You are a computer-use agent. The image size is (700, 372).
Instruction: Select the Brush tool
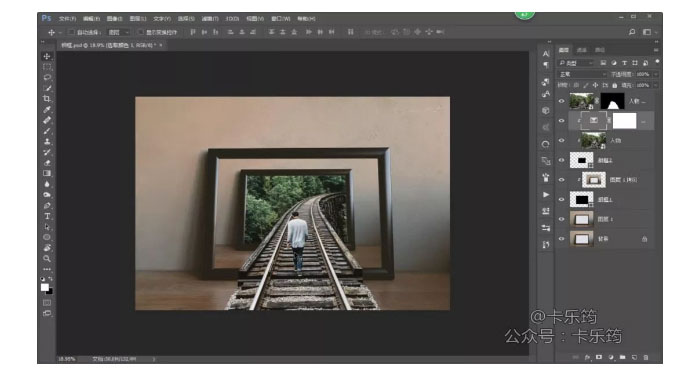tap(47, 131)
